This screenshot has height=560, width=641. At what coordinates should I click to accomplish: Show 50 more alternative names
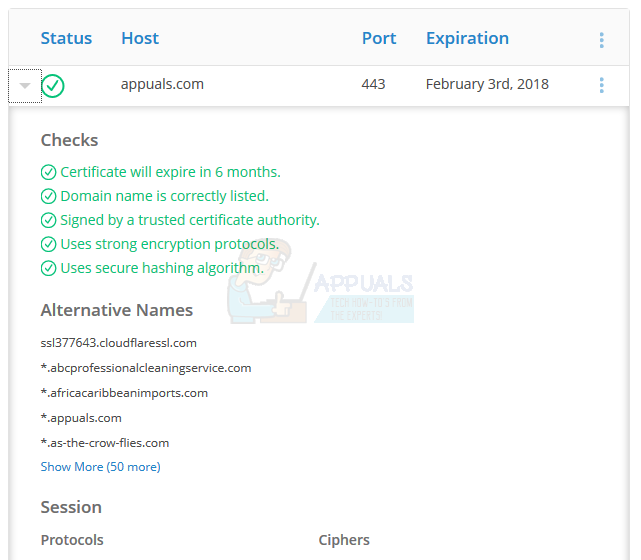[x=100, y=467]
